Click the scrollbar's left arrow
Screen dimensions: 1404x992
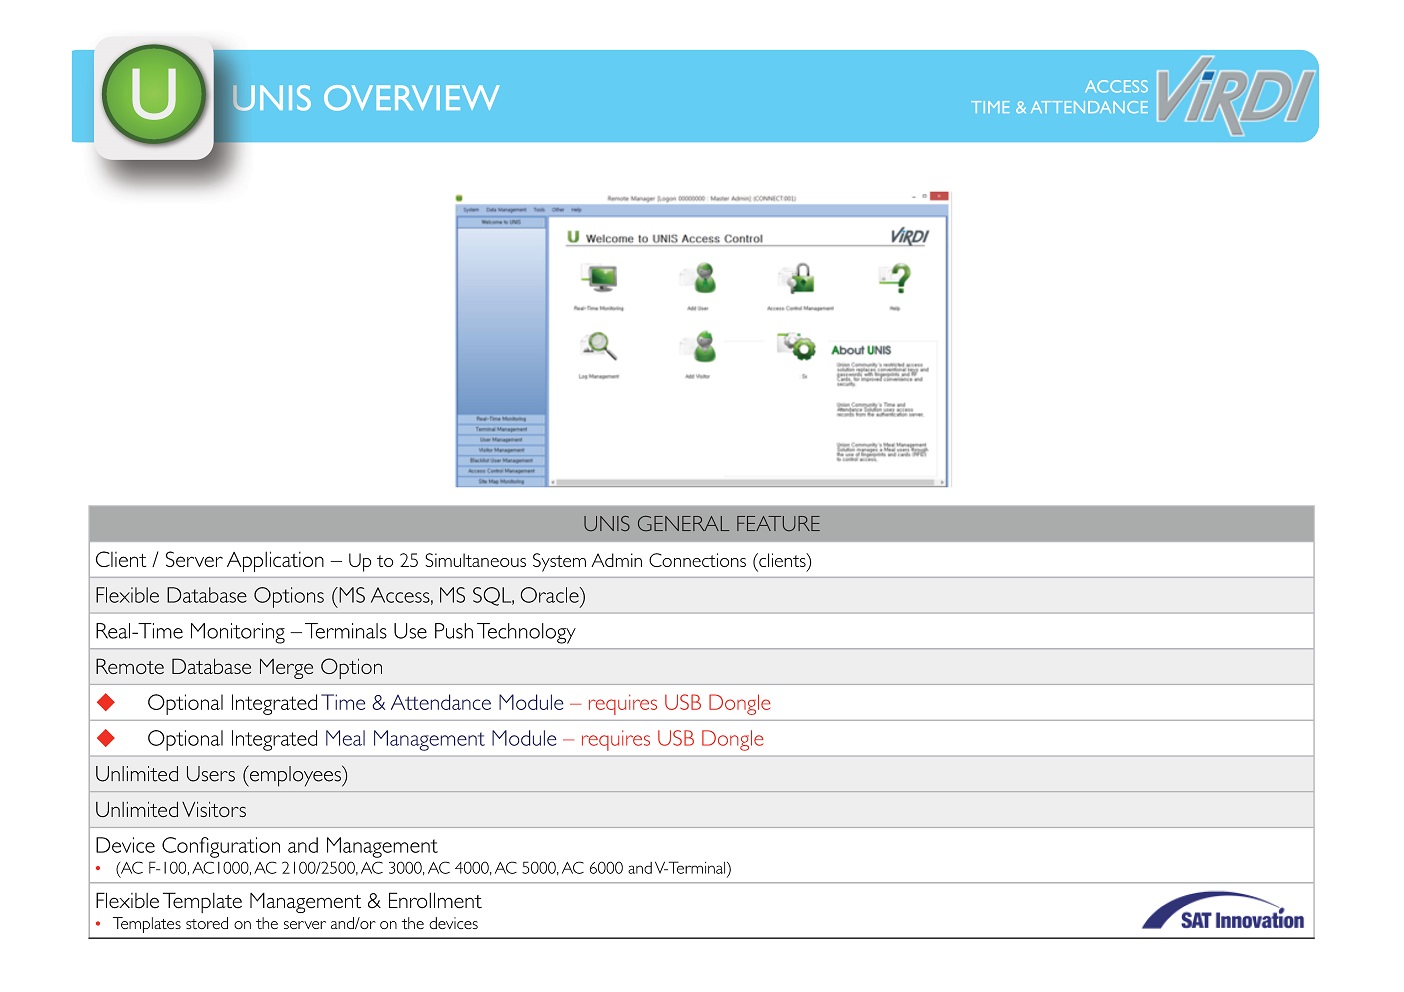pyautogui.click(x=553, y=482)
